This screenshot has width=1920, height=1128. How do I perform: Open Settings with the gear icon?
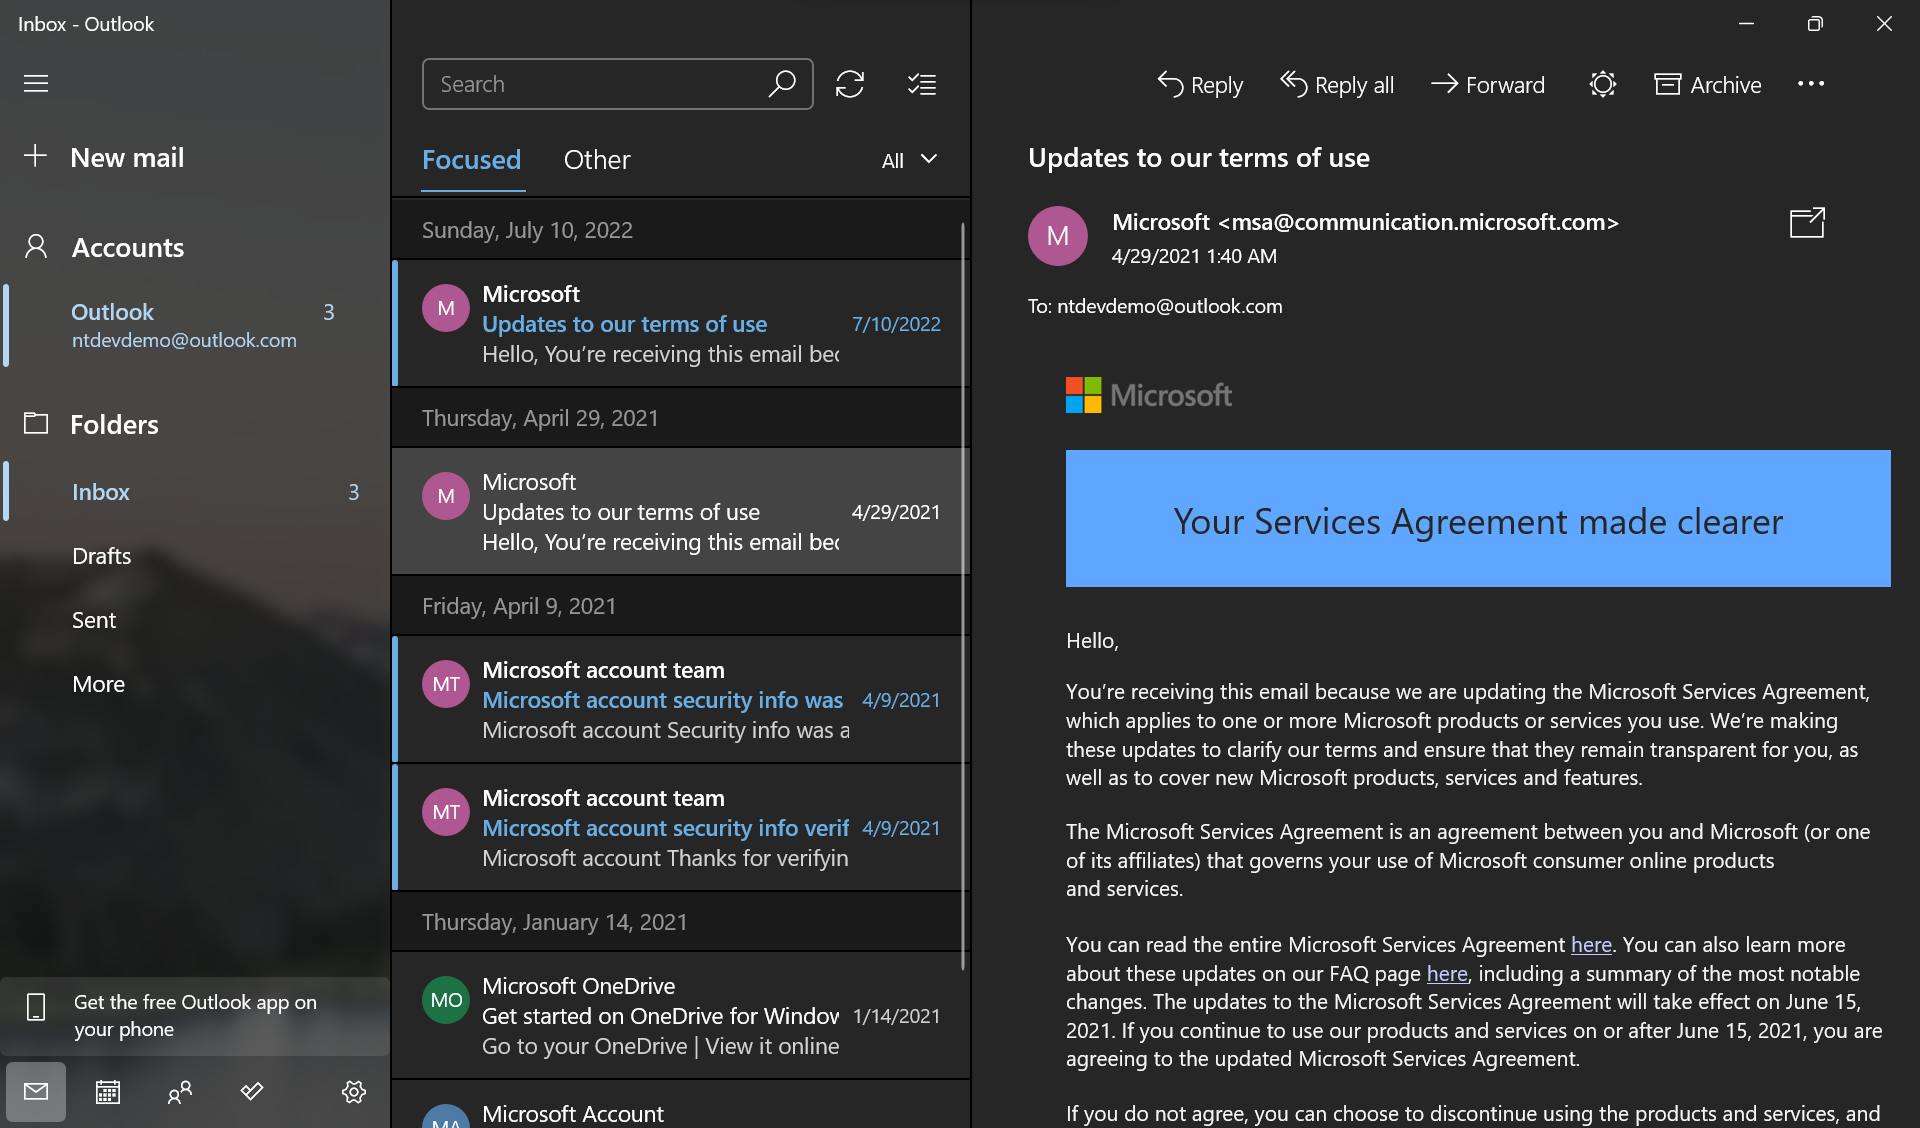[354, 1092]
